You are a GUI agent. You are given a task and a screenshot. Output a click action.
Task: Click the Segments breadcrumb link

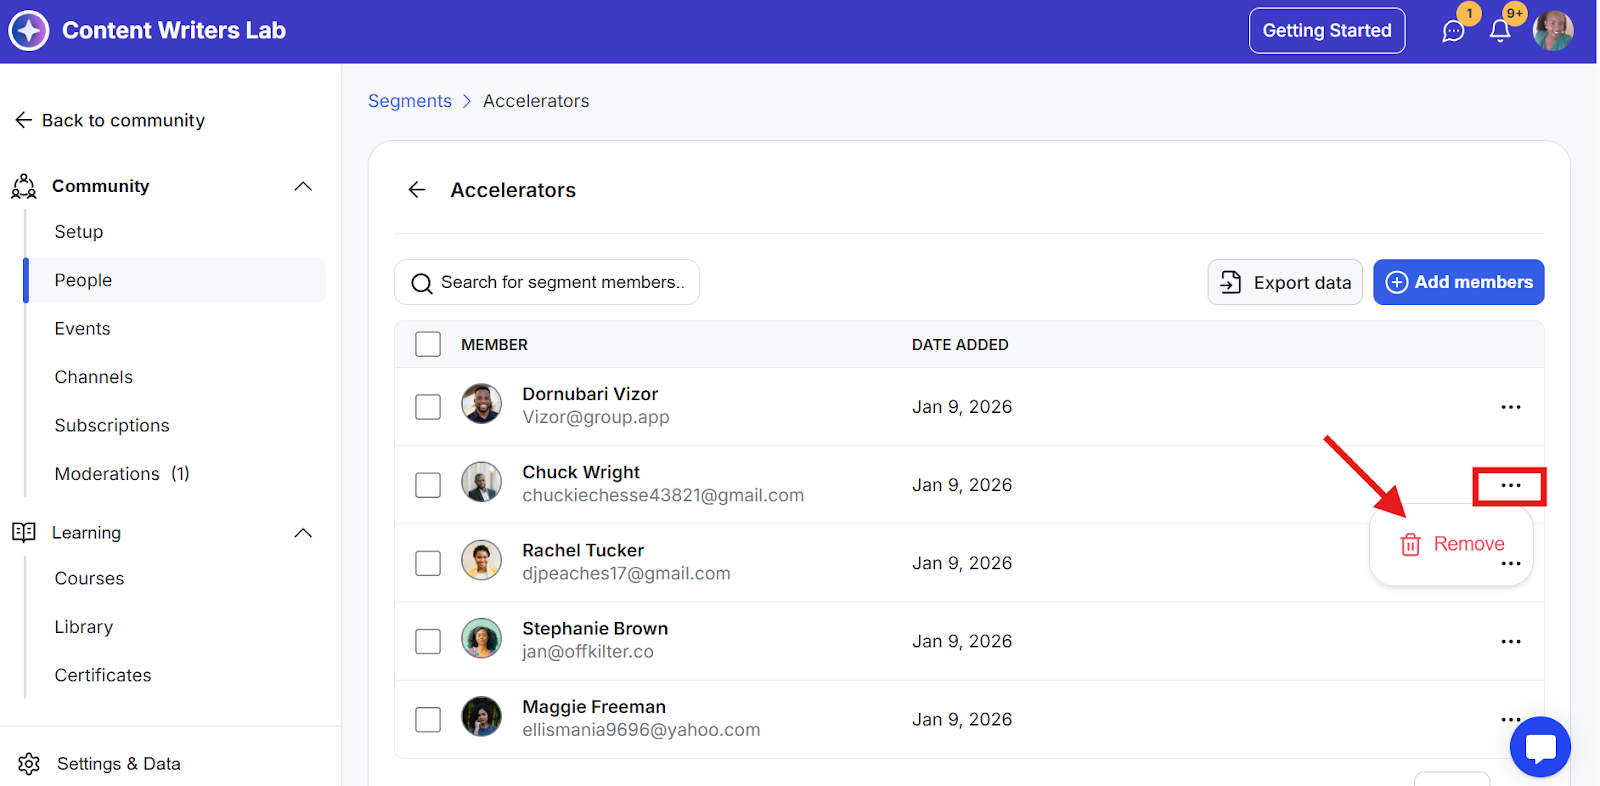pyautogui.click(x=410, y=101)
